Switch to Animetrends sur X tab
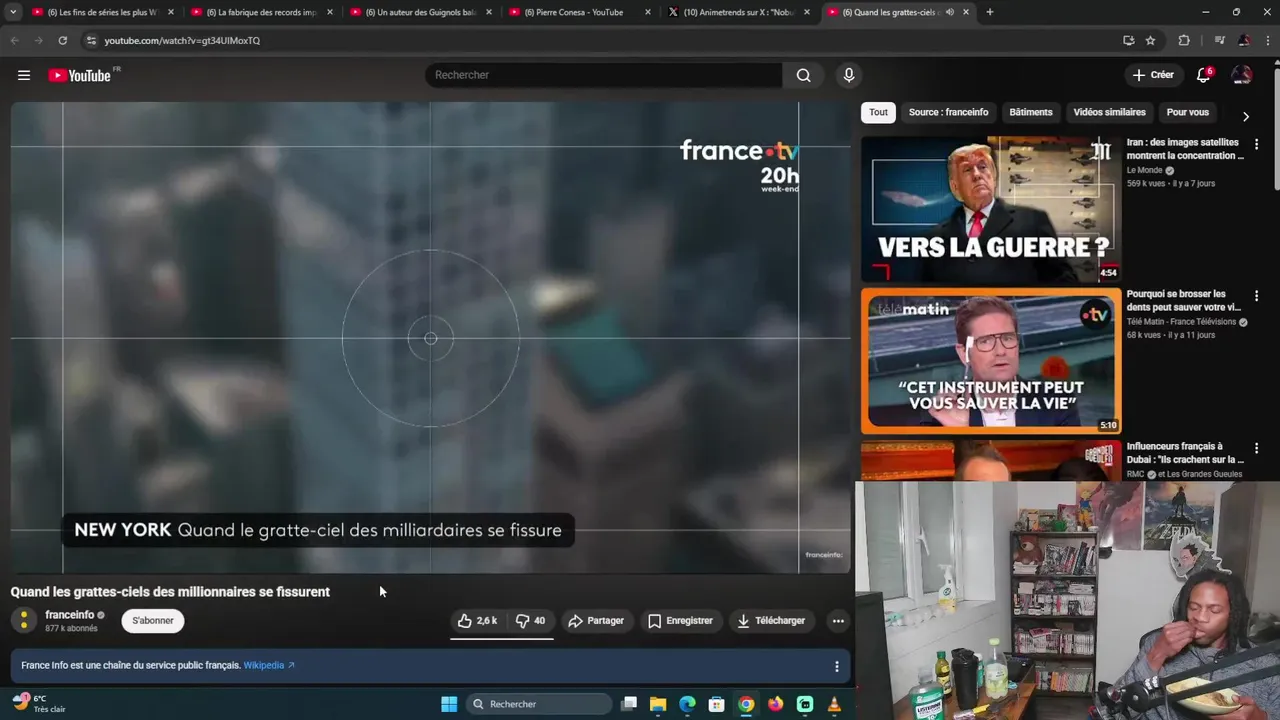 739,12
